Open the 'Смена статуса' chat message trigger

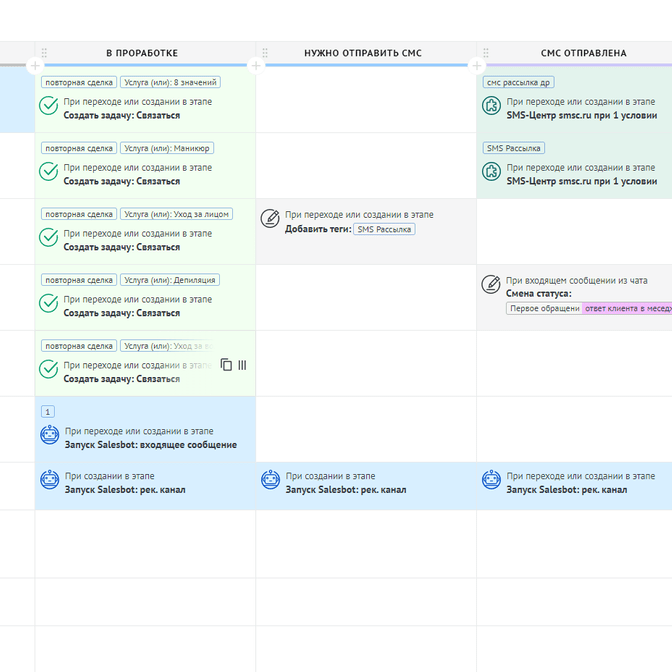[574, 297]
